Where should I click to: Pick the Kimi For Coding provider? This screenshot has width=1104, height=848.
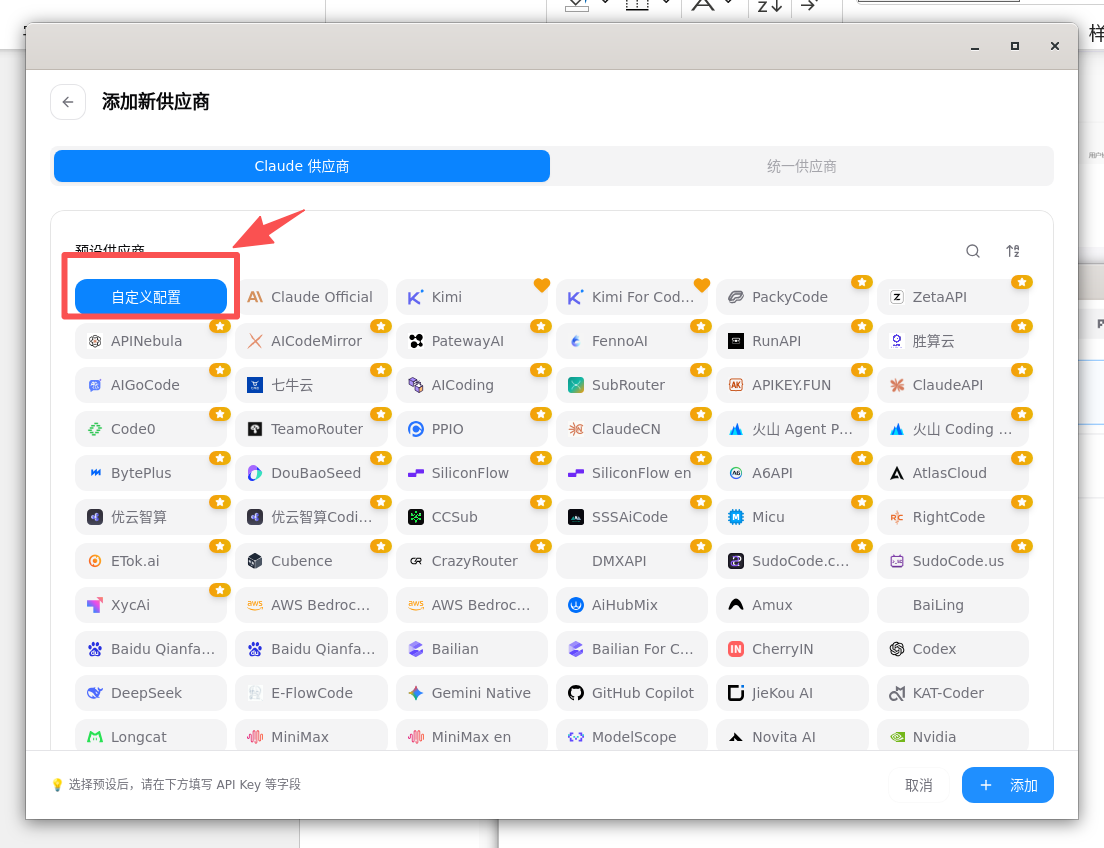pyautogui.click(x=632, y=297)
